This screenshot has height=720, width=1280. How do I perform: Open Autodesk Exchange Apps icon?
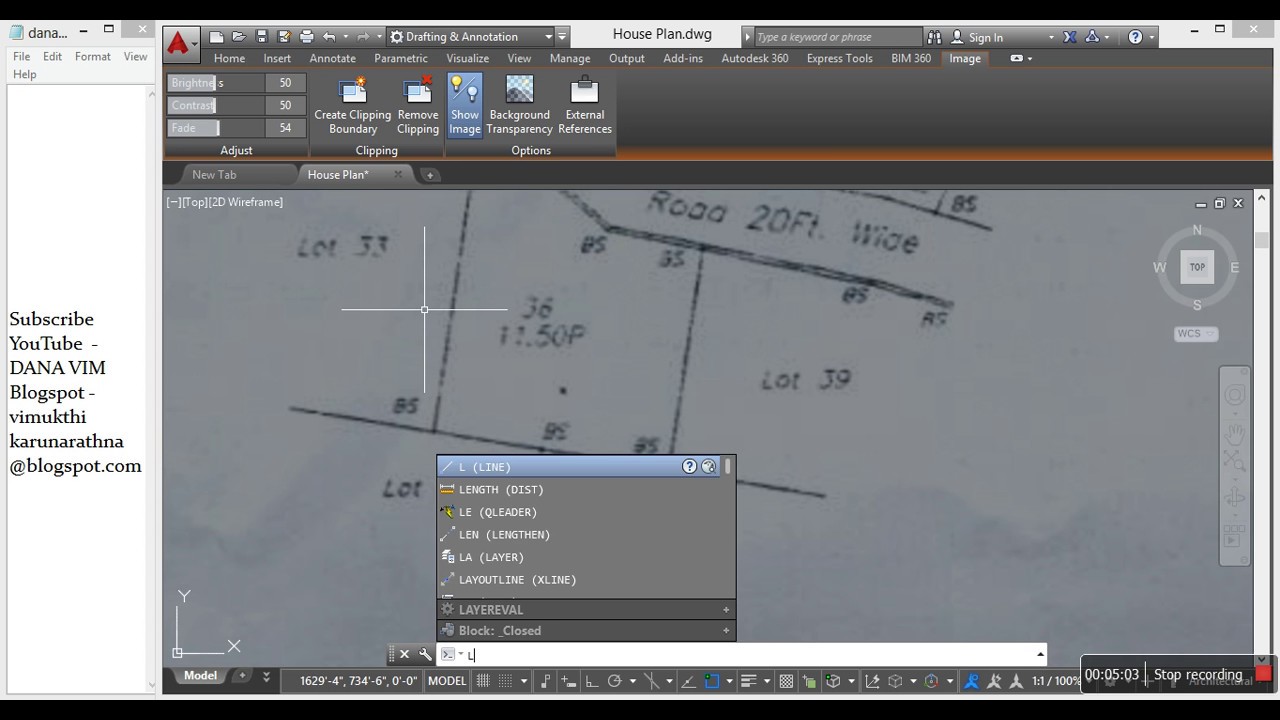[x=1070, y=37]
